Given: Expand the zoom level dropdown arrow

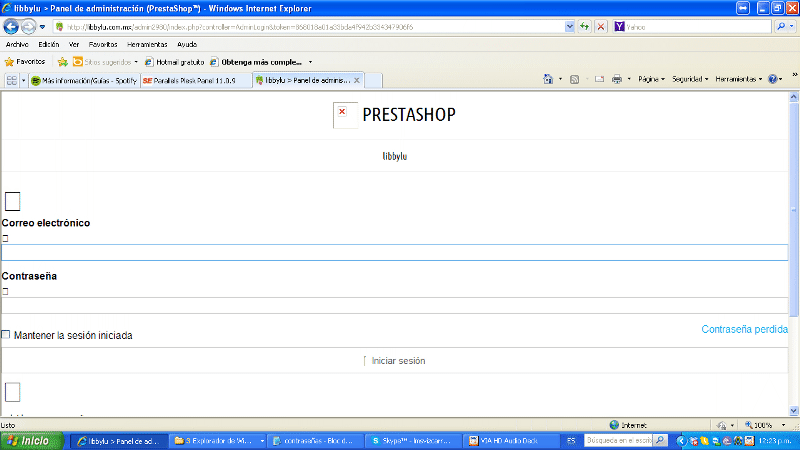Looking at the screenshot, I should click(x=783, y=425).
